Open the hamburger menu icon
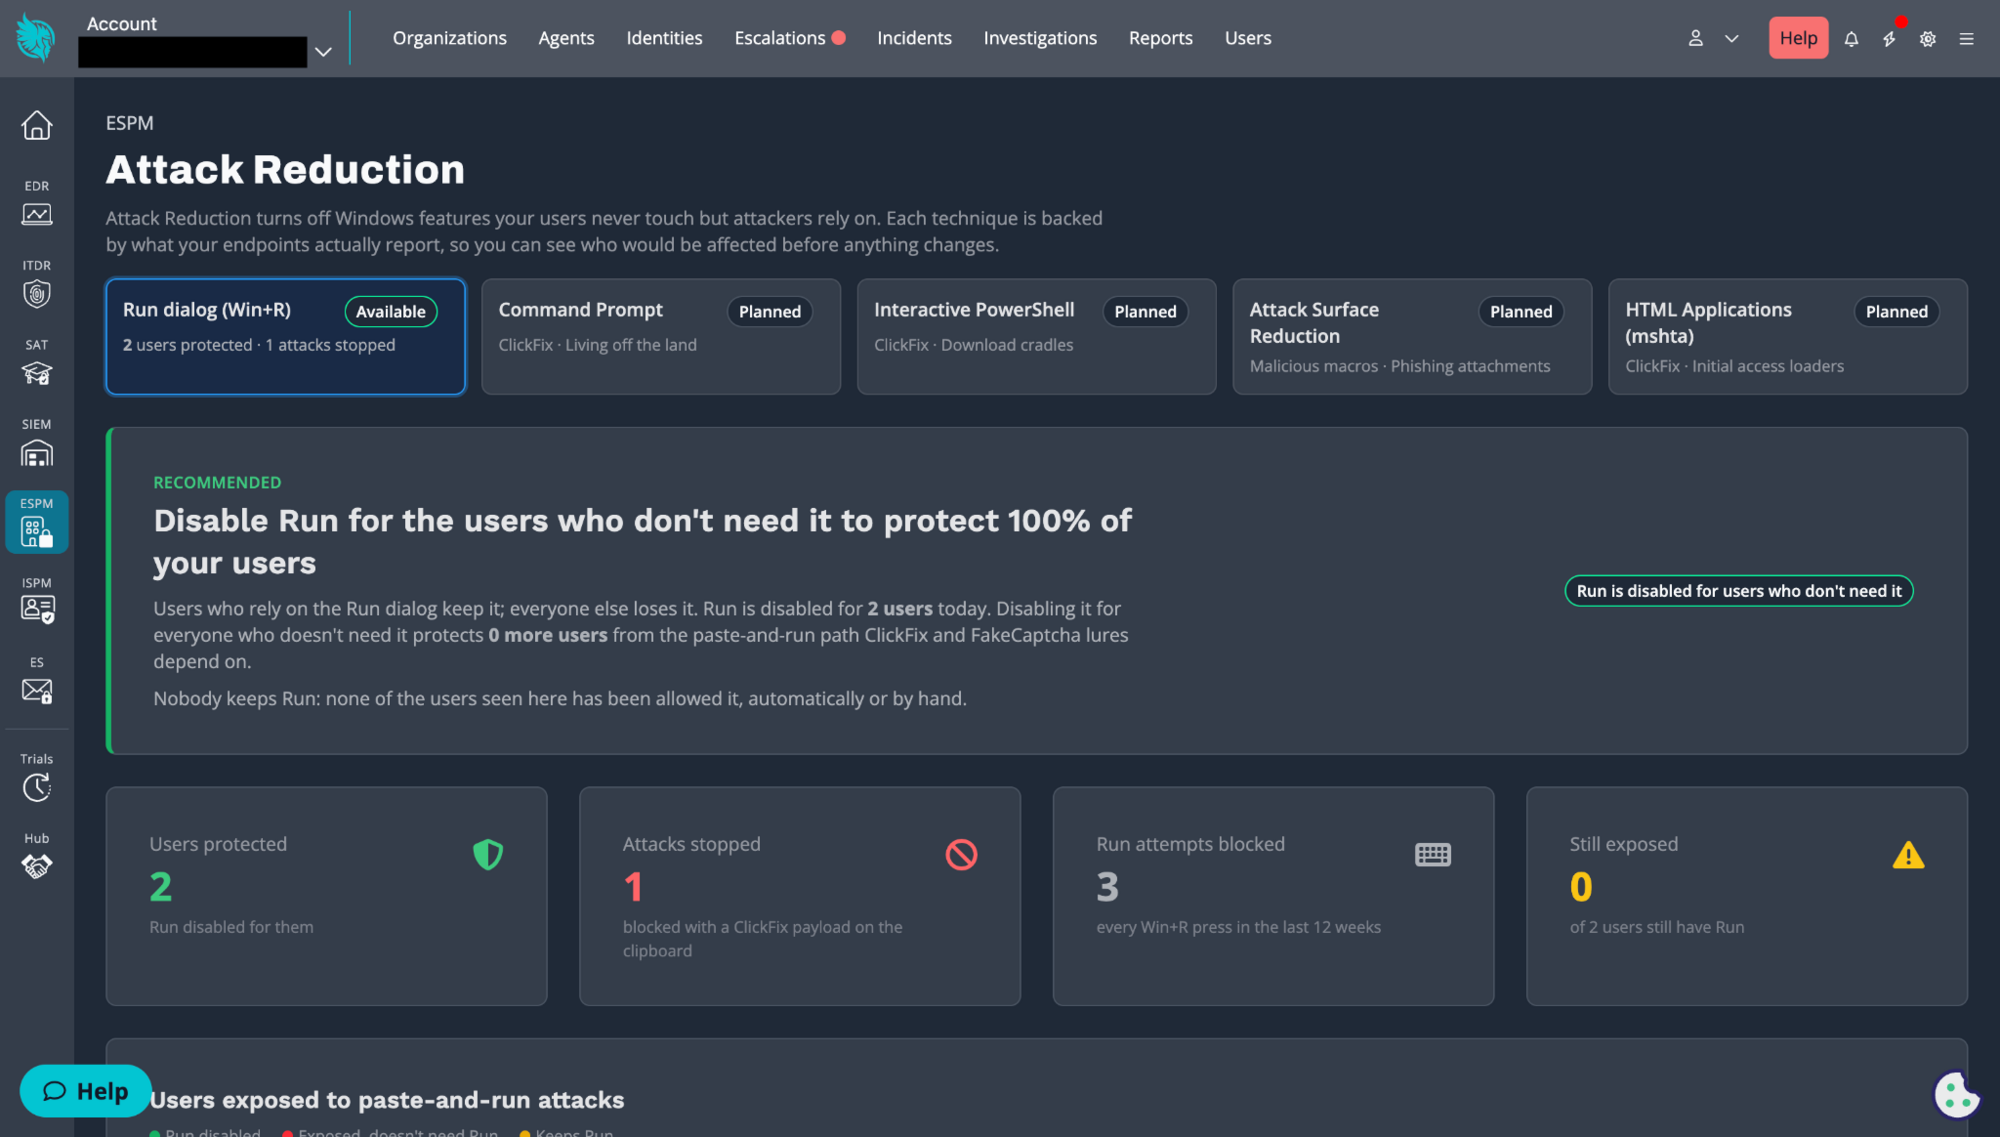 coord(1966,38)
